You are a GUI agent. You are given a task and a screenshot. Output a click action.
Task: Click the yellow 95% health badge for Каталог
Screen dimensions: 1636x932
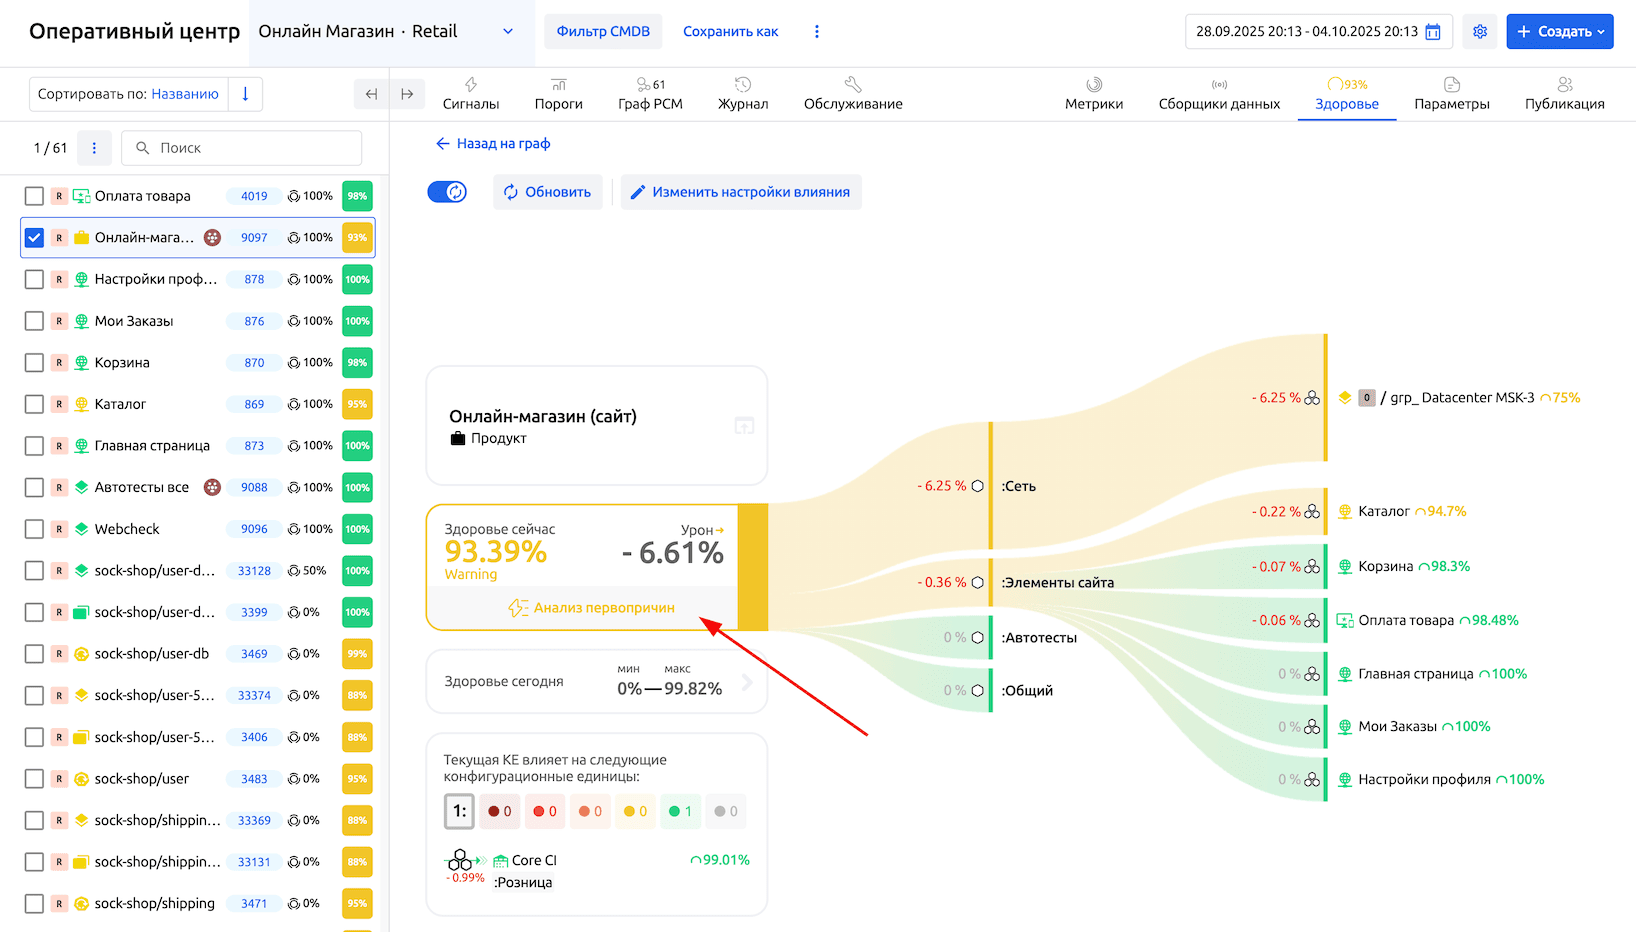[357, 404]
